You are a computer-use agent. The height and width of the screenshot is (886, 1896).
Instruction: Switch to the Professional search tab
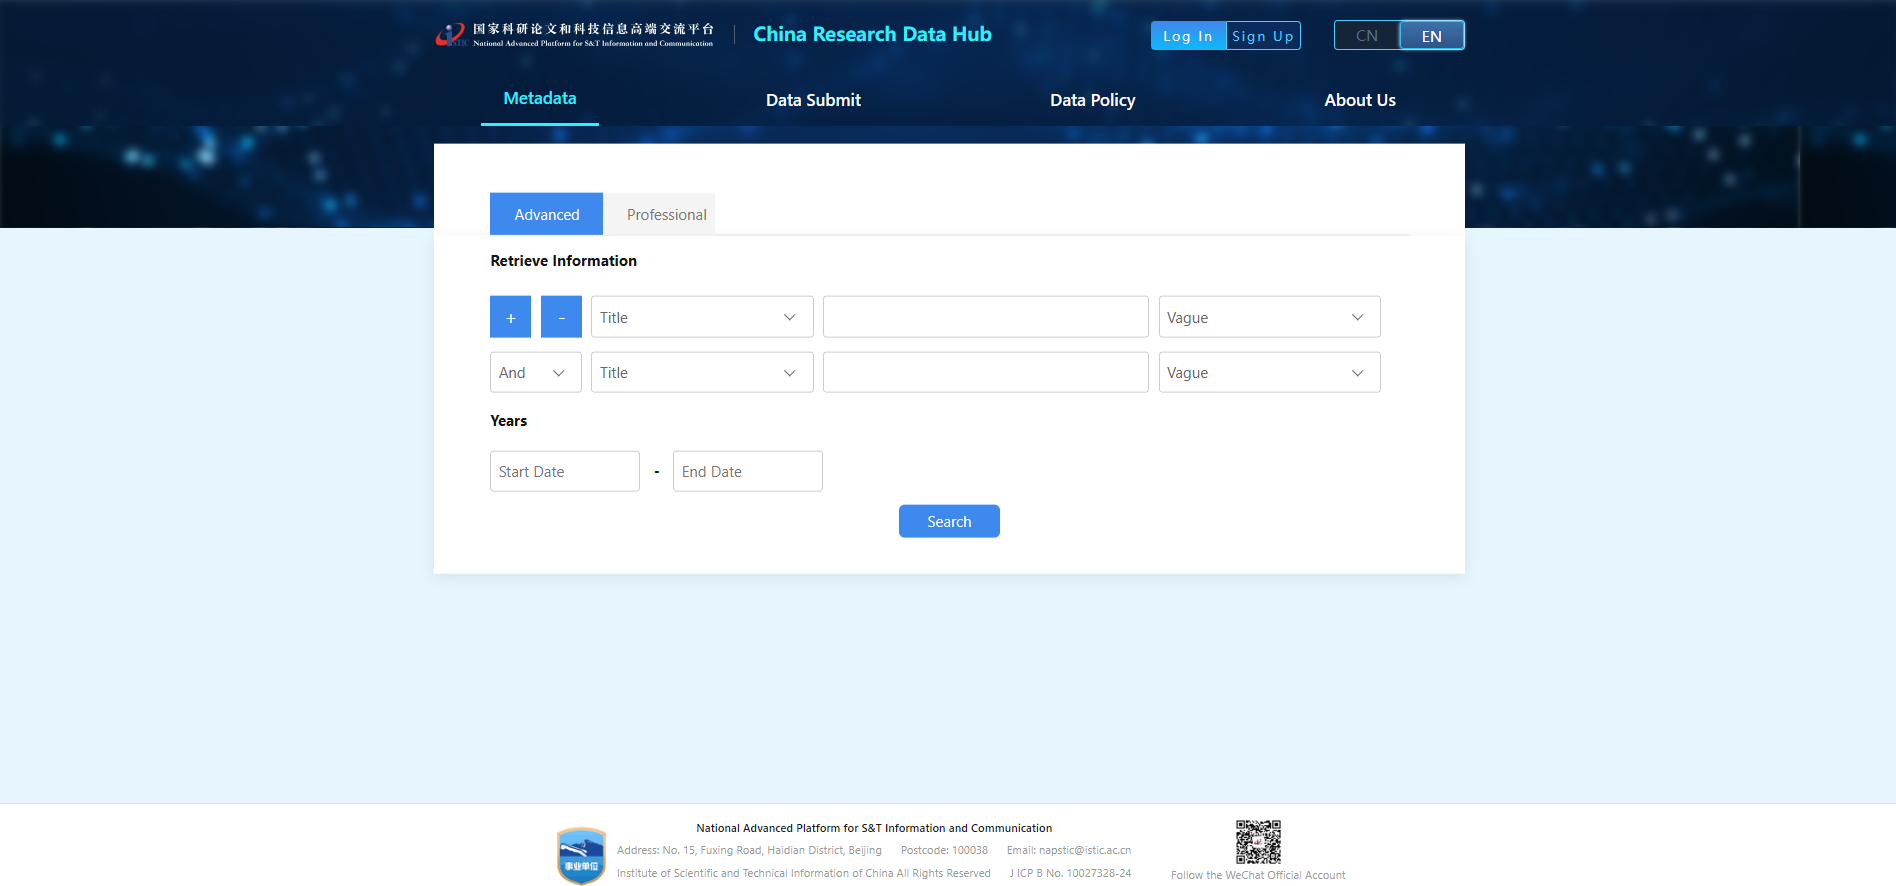[666, 214]
